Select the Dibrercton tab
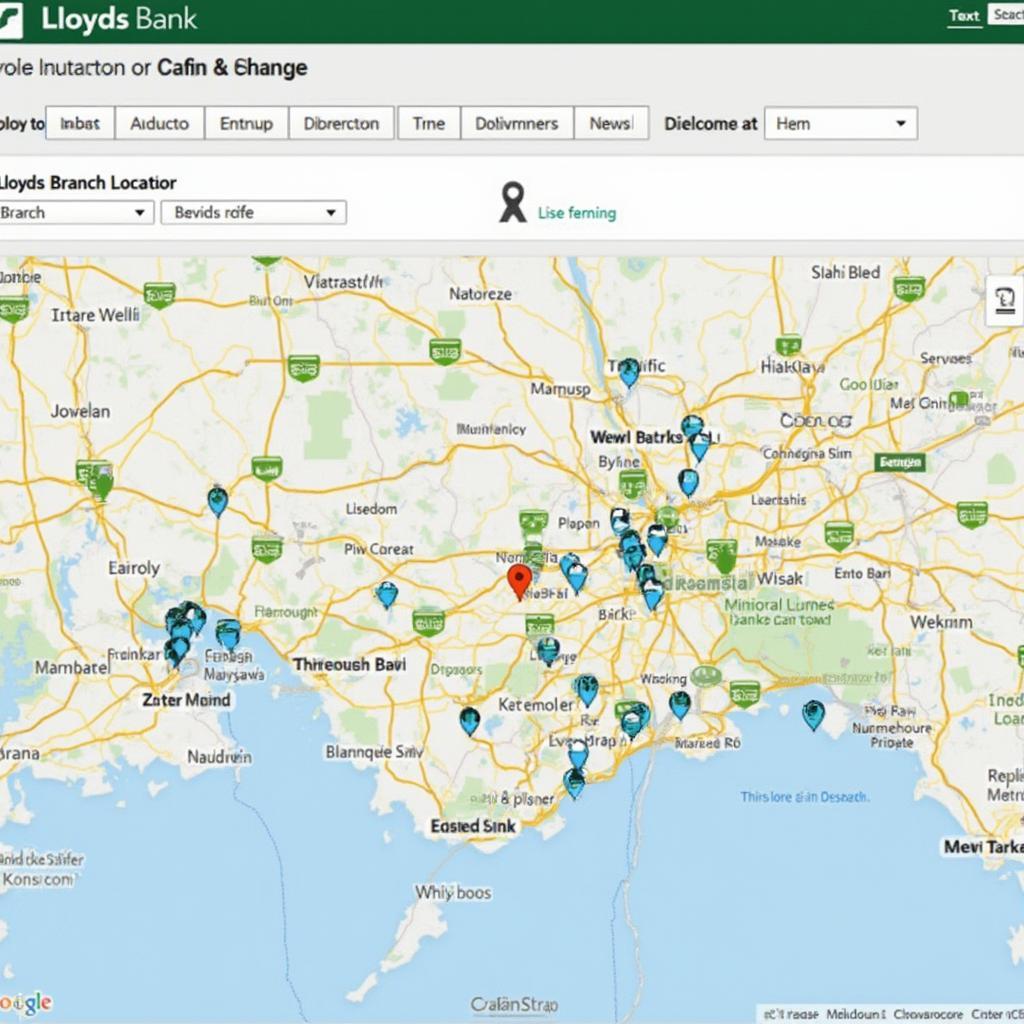 [341, 123]
